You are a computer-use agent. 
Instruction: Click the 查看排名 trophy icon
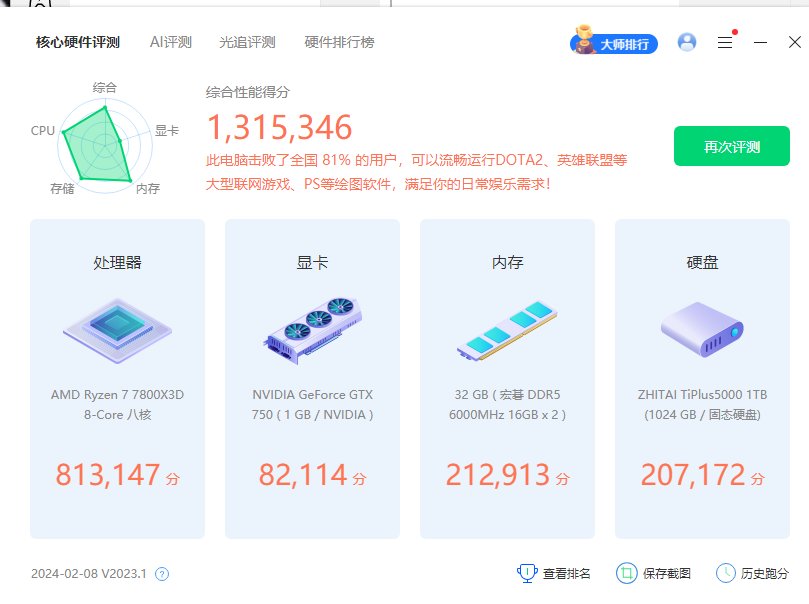[x=527, y=573]
